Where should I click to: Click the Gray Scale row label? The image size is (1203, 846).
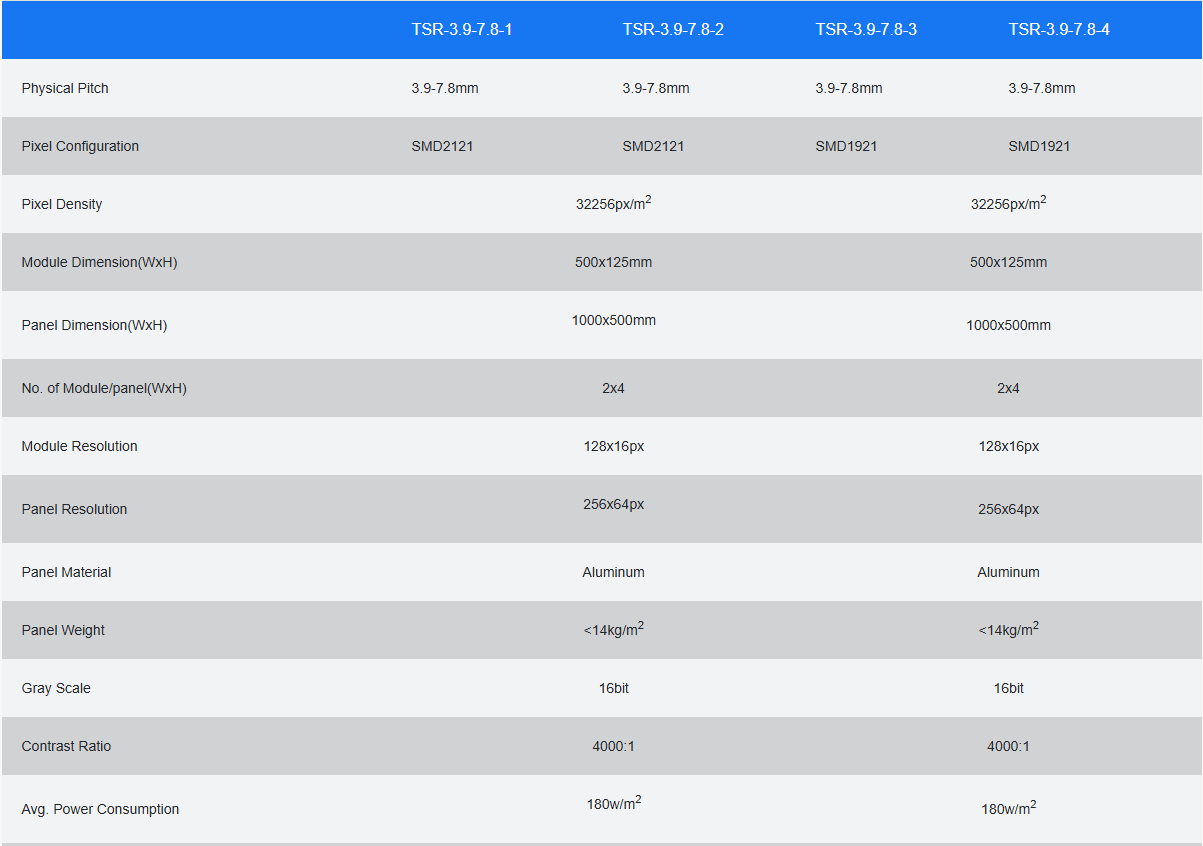coord(56,688)
